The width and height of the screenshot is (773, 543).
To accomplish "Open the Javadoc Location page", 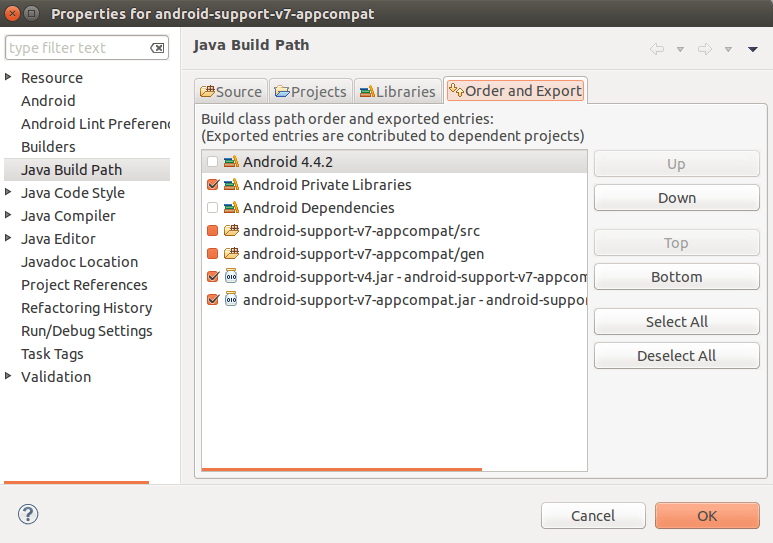I will (x=79, y=262).
